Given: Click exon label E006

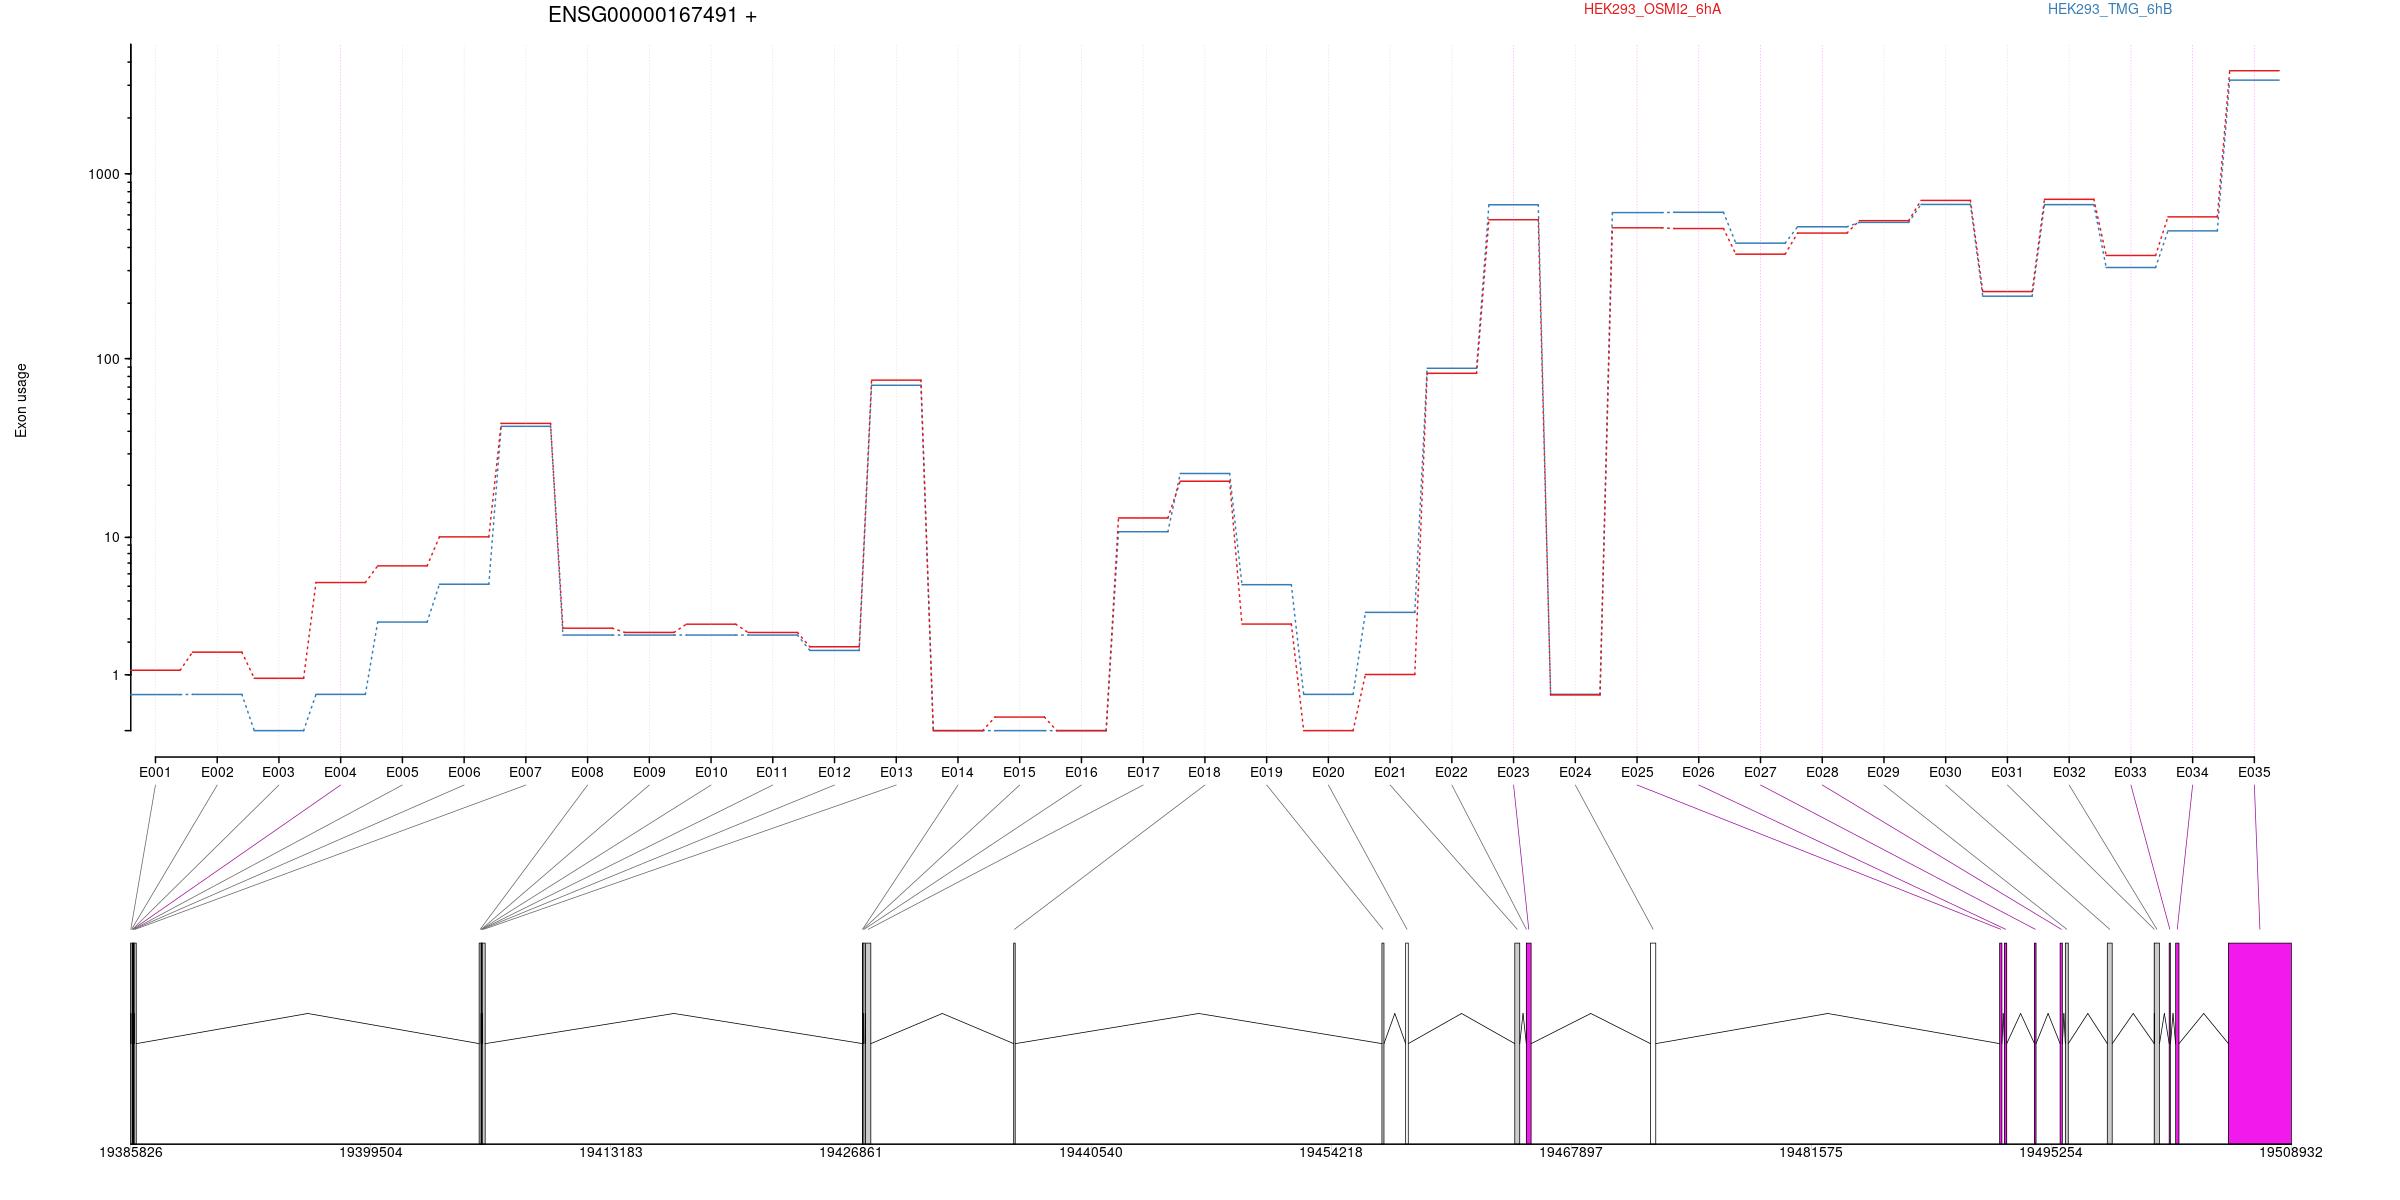Looking at the screenshot, I should click(x=464, y=772).
